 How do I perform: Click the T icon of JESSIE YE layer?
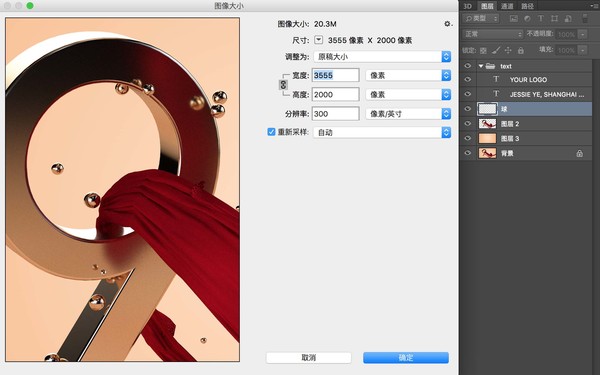496,94
